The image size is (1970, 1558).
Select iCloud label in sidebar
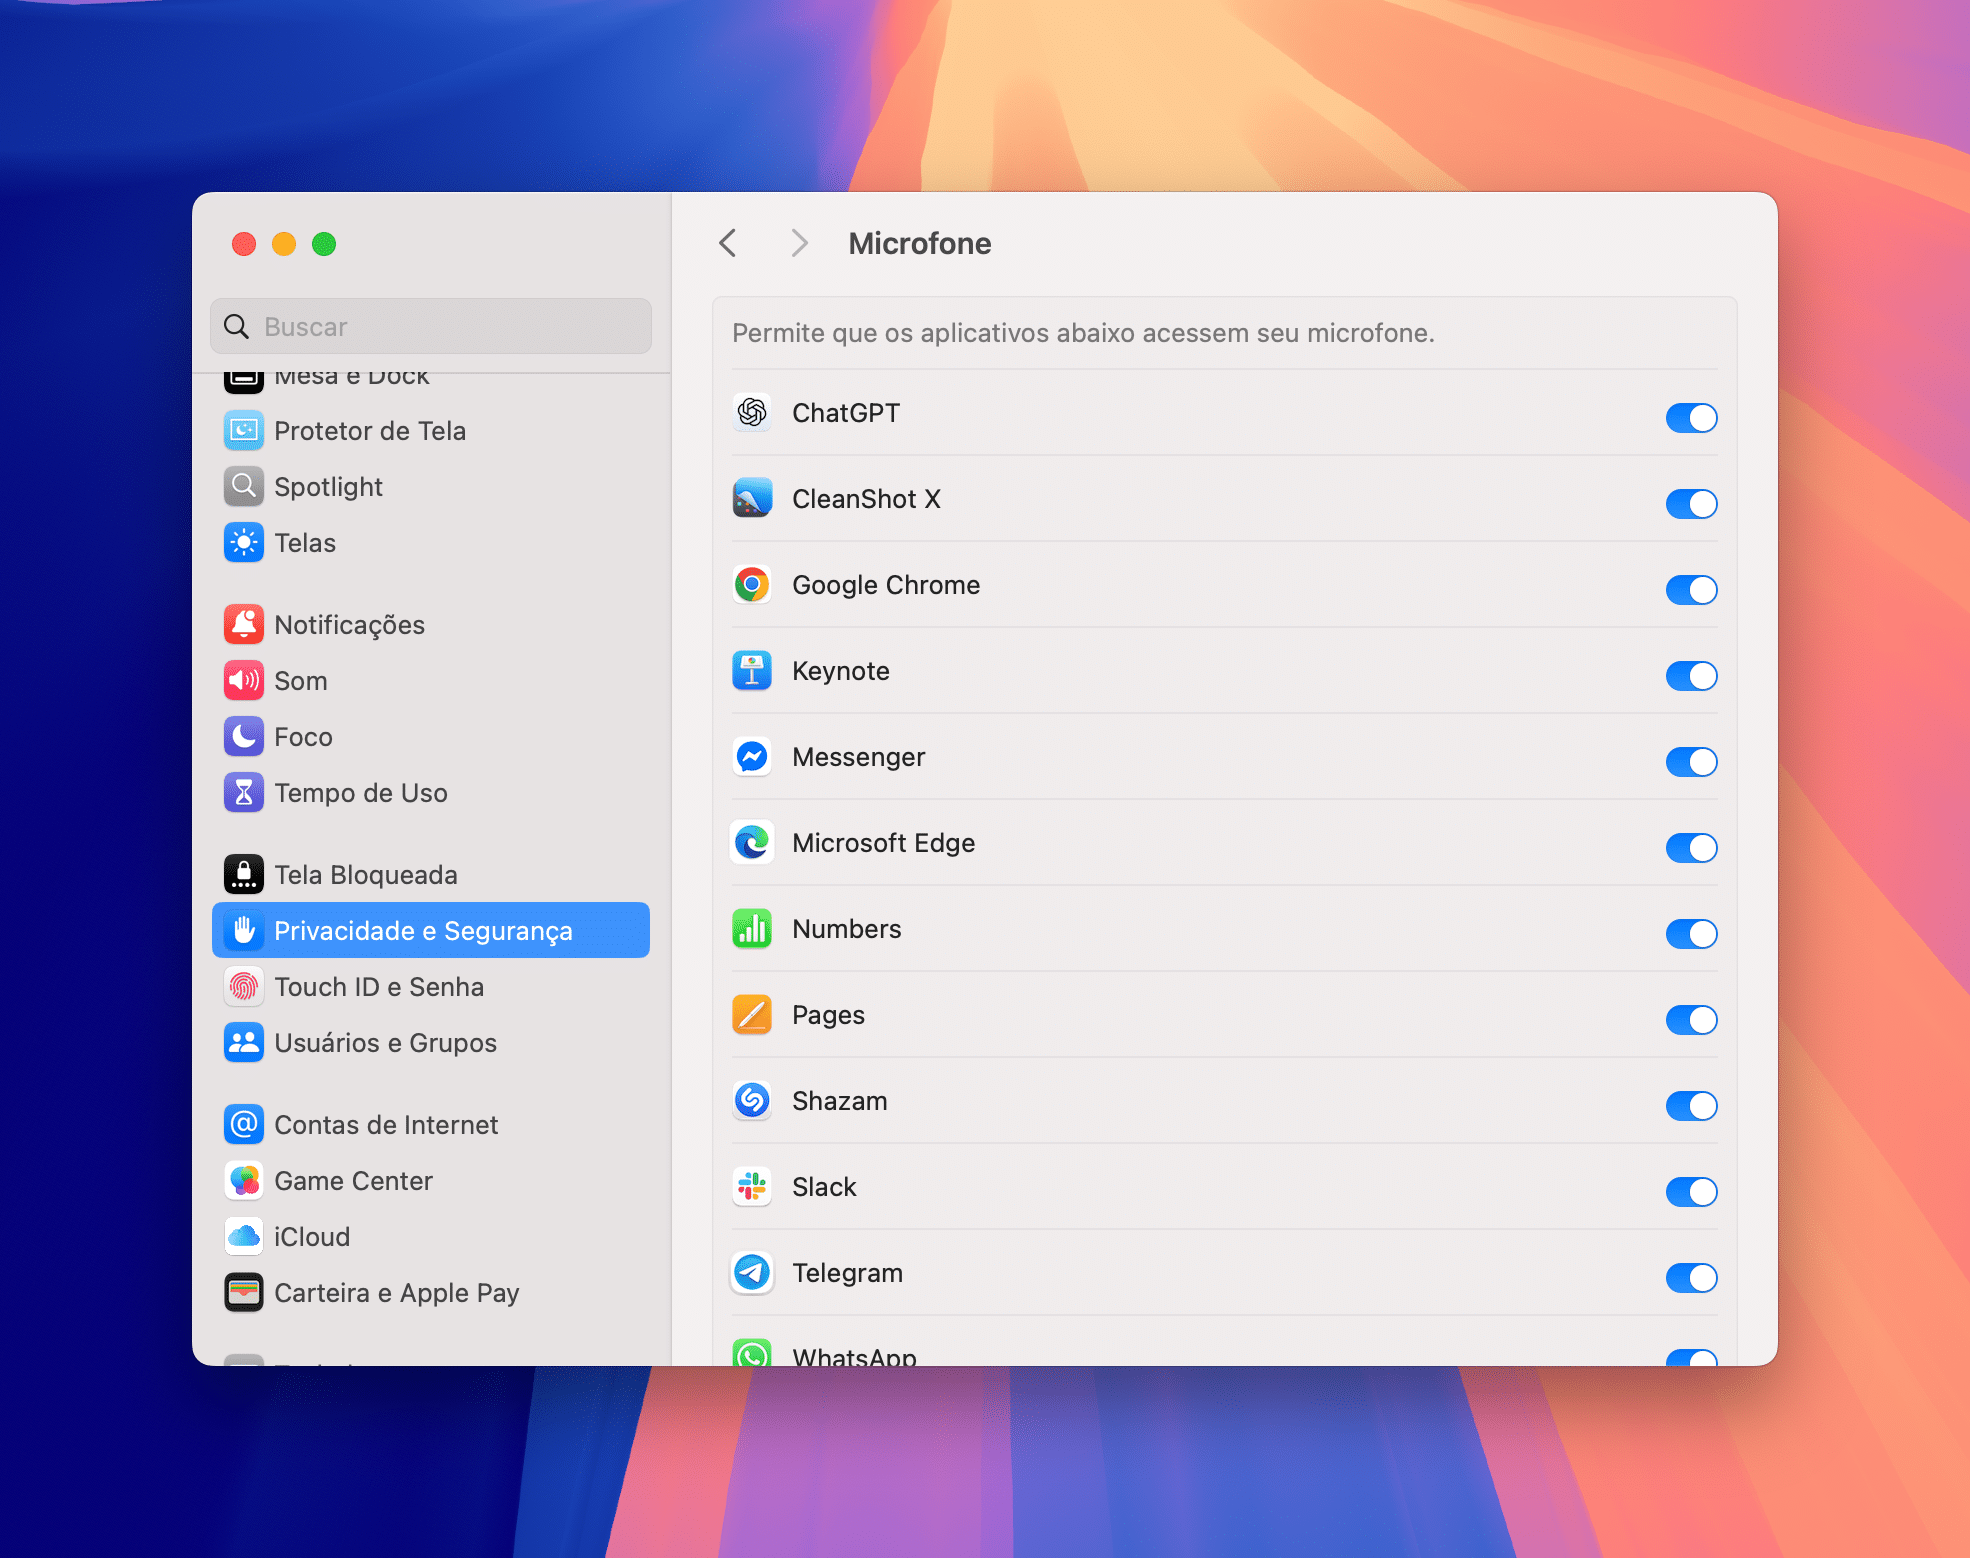pos(312,1237)
